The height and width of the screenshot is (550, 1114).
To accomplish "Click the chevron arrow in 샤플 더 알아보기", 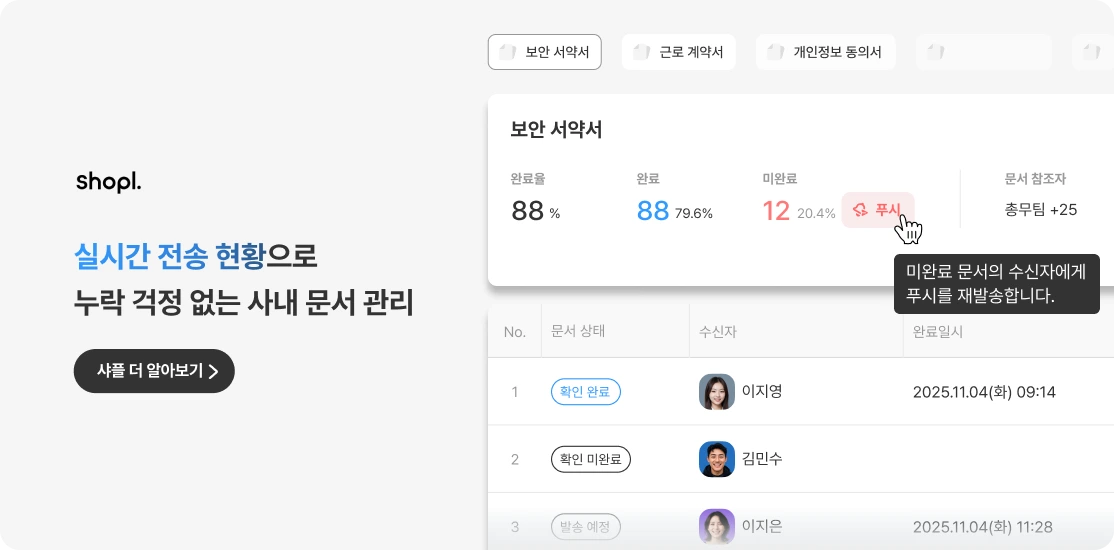I will tap(213, 371).
